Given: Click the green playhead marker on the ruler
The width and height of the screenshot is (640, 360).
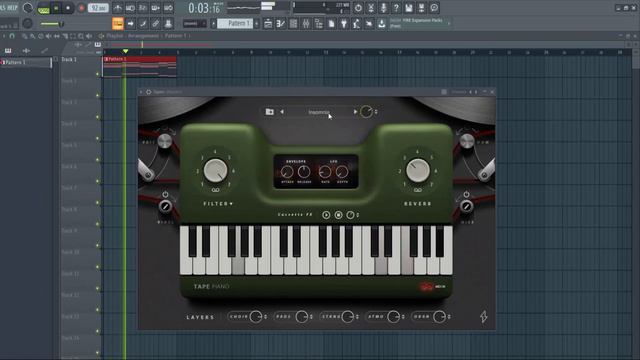Looking at the screenshot, I should [x=126, y=51].
